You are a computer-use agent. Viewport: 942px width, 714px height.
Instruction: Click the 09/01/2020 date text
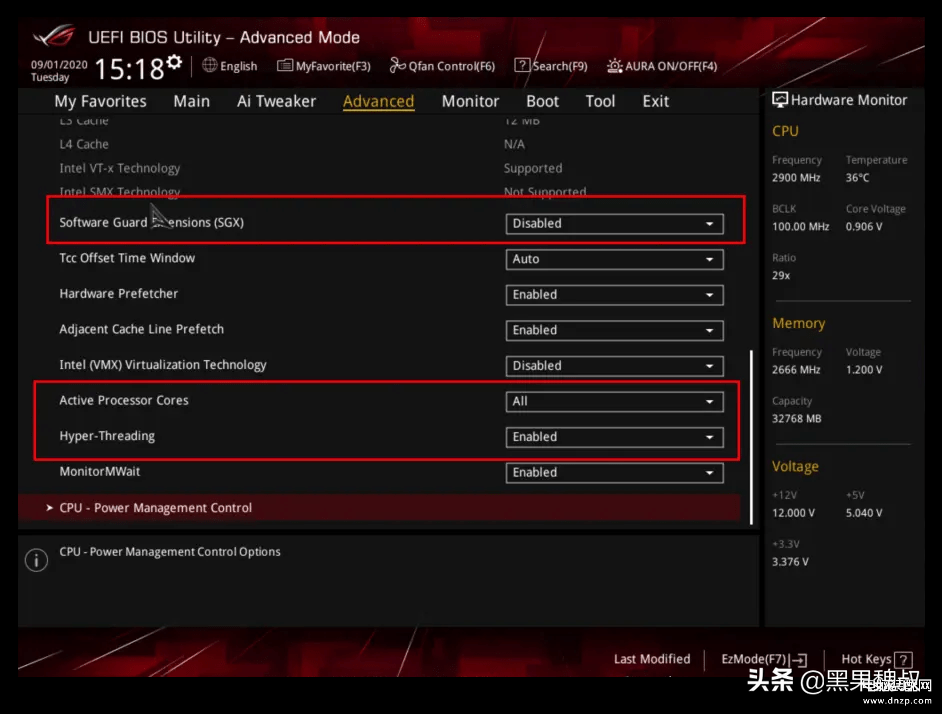tap(59, 64)
